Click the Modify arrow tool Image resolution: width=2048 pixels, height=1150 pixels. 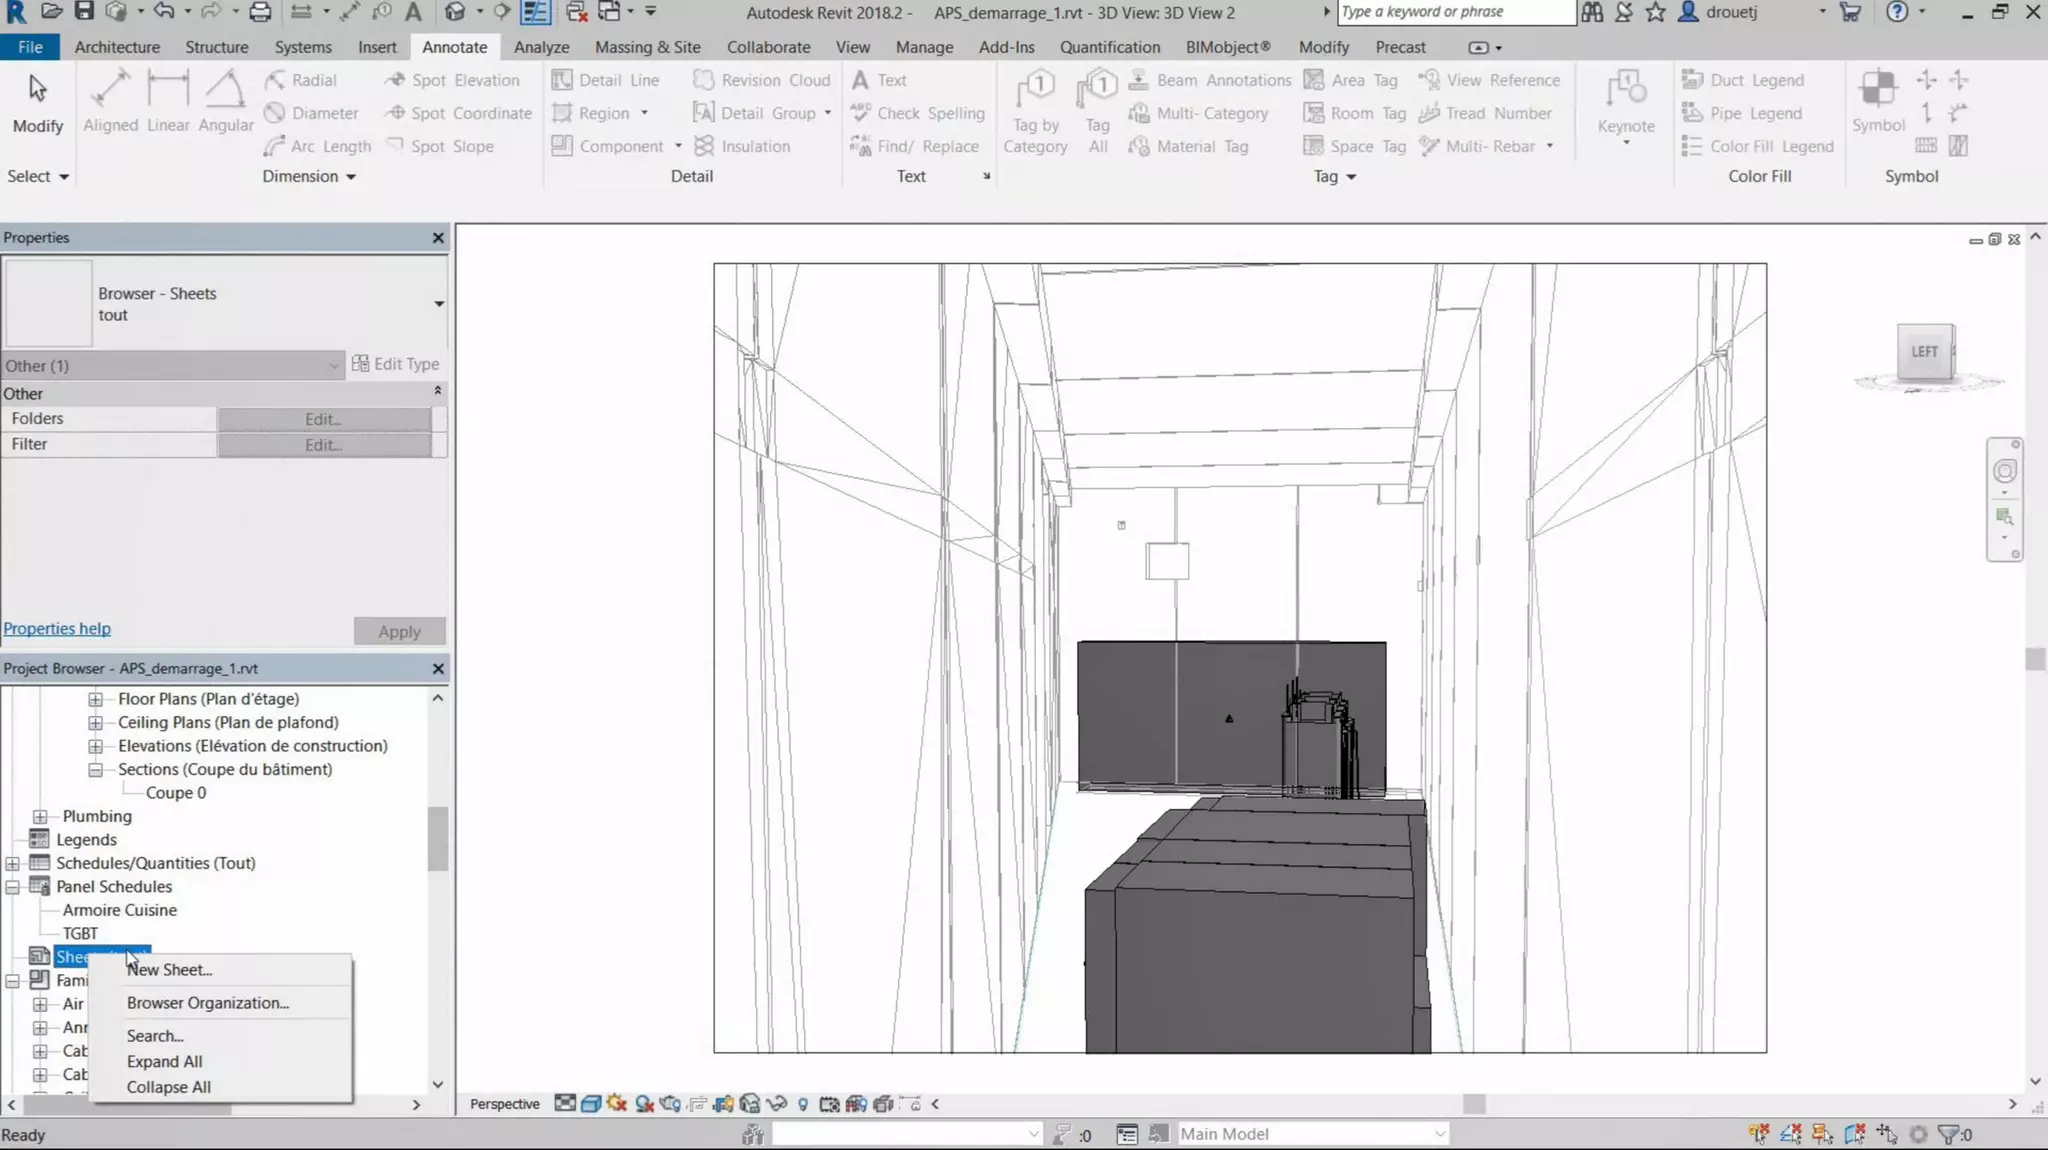(38, 104)
